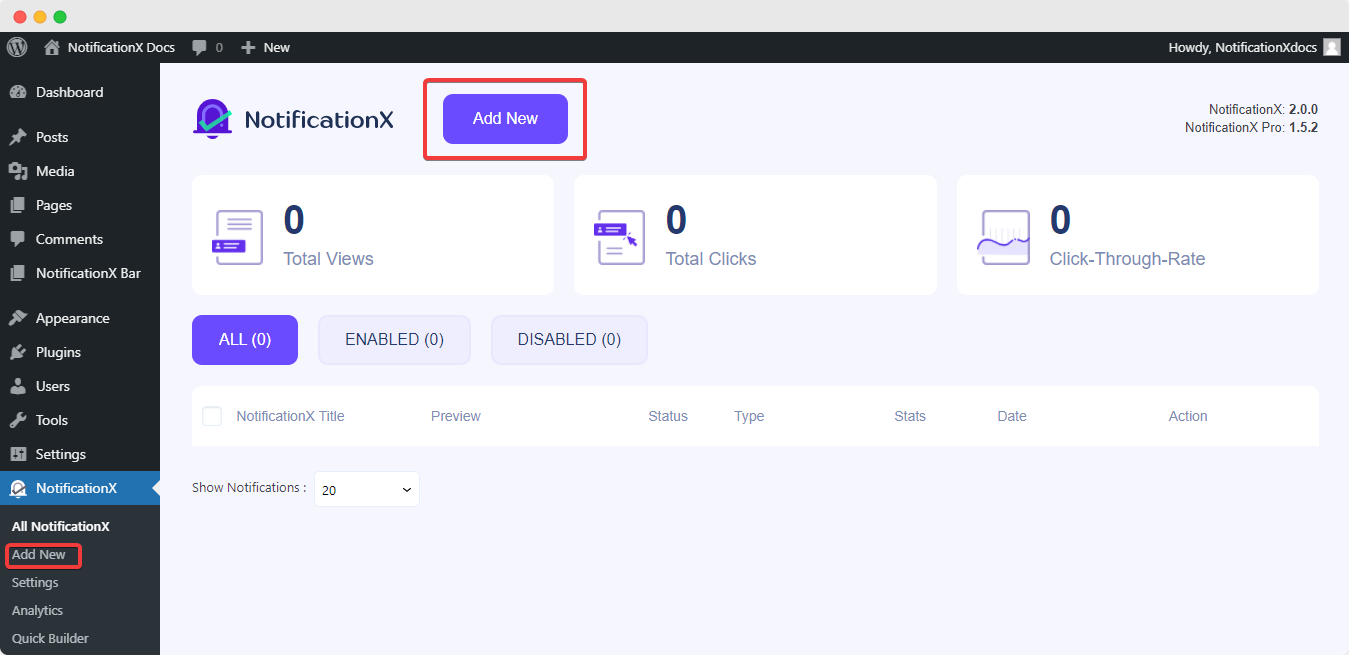Click the Total Views label
Screen dimensions: 1349x655
point(328,259)
